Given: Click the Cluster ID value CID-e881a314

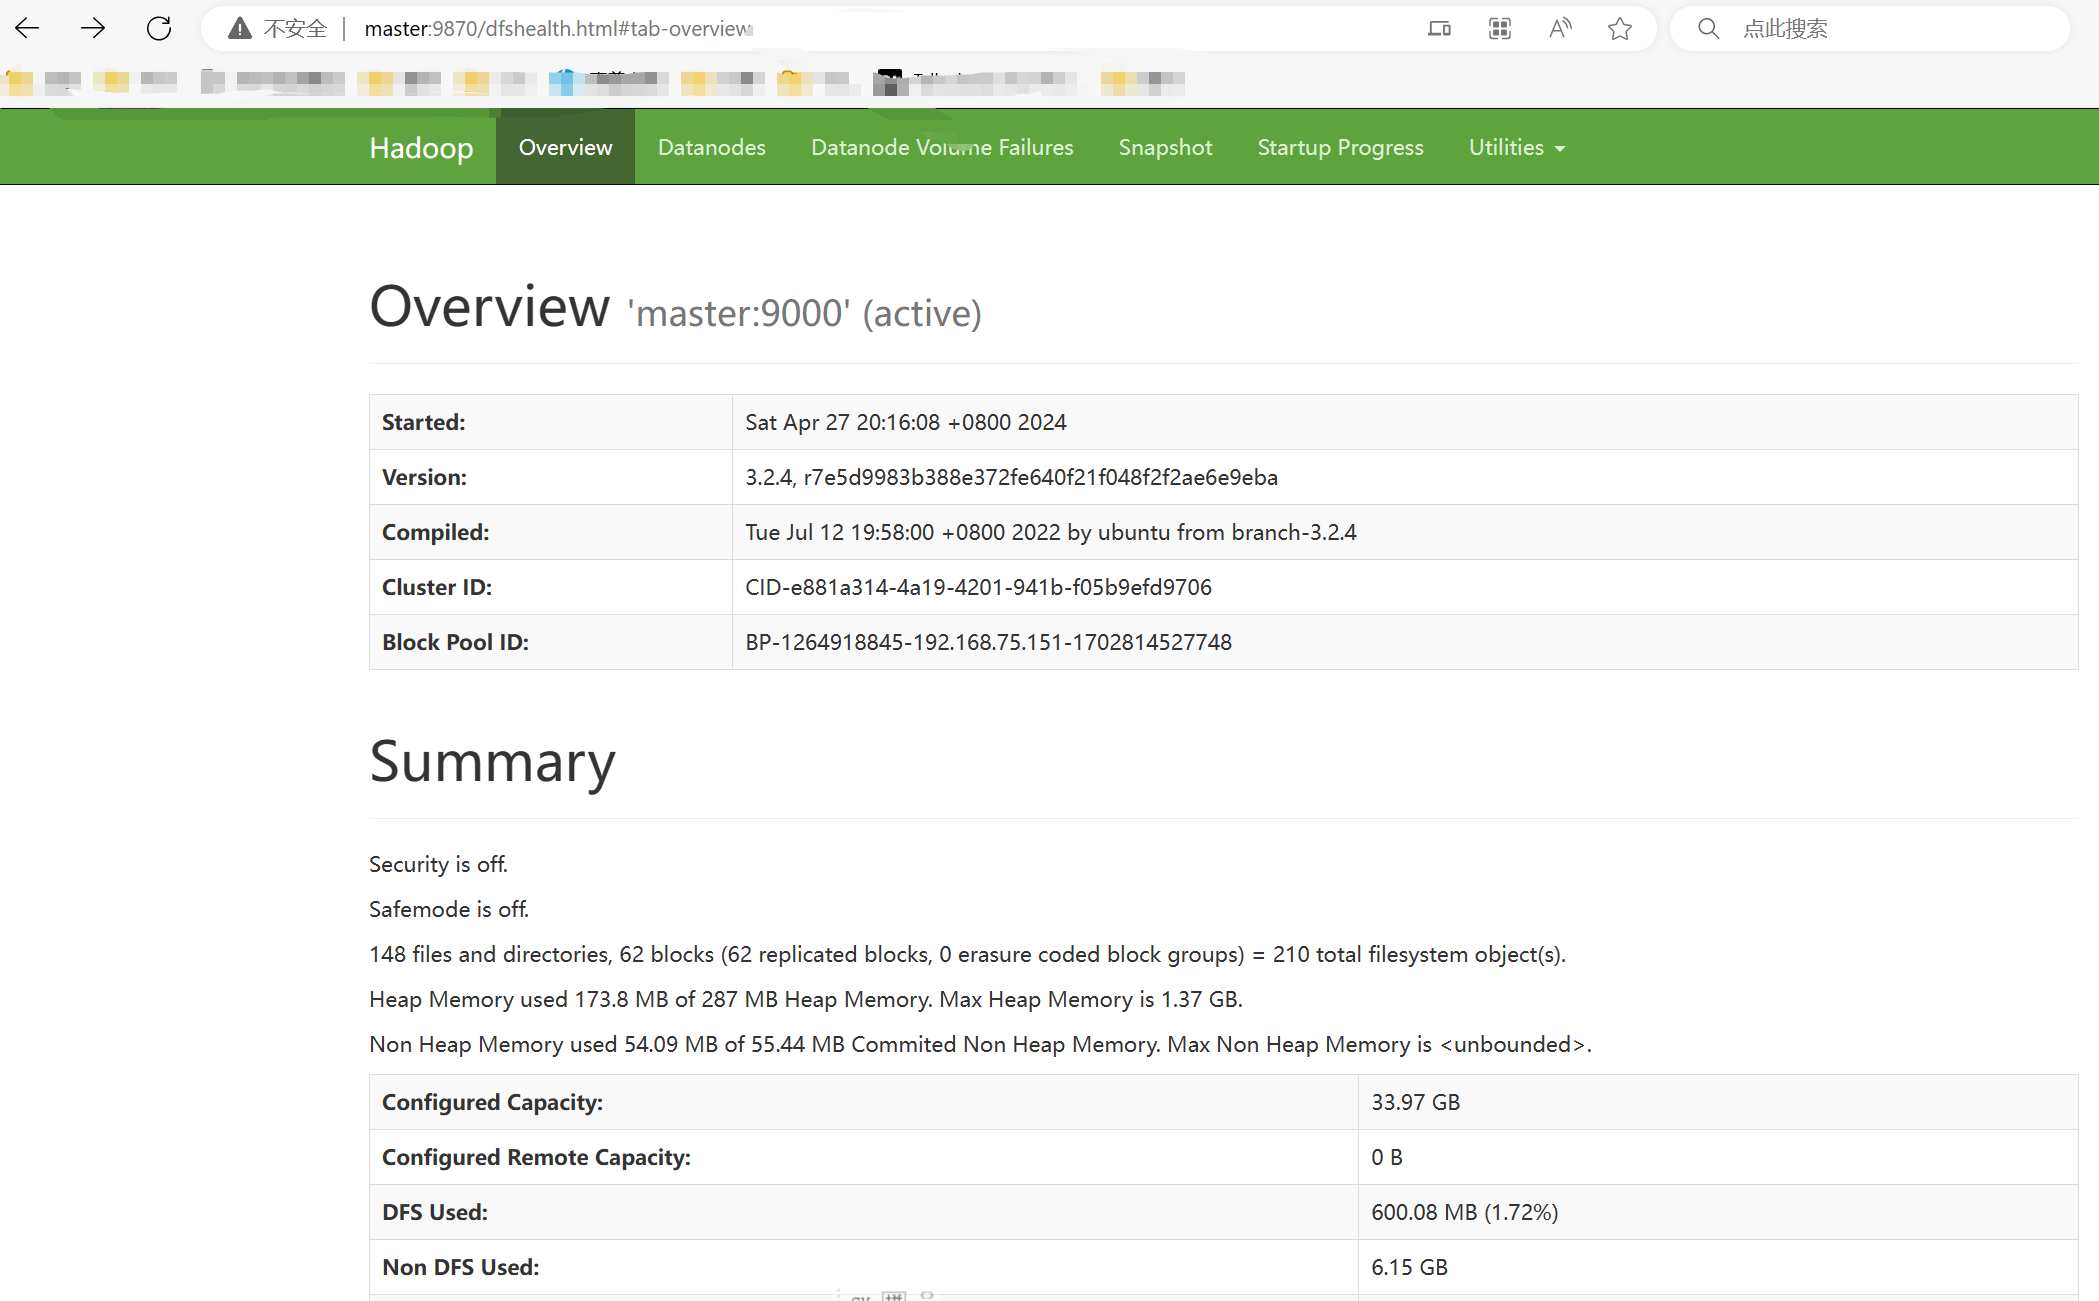Looking at the screenshot, I should tap(978, 587).
